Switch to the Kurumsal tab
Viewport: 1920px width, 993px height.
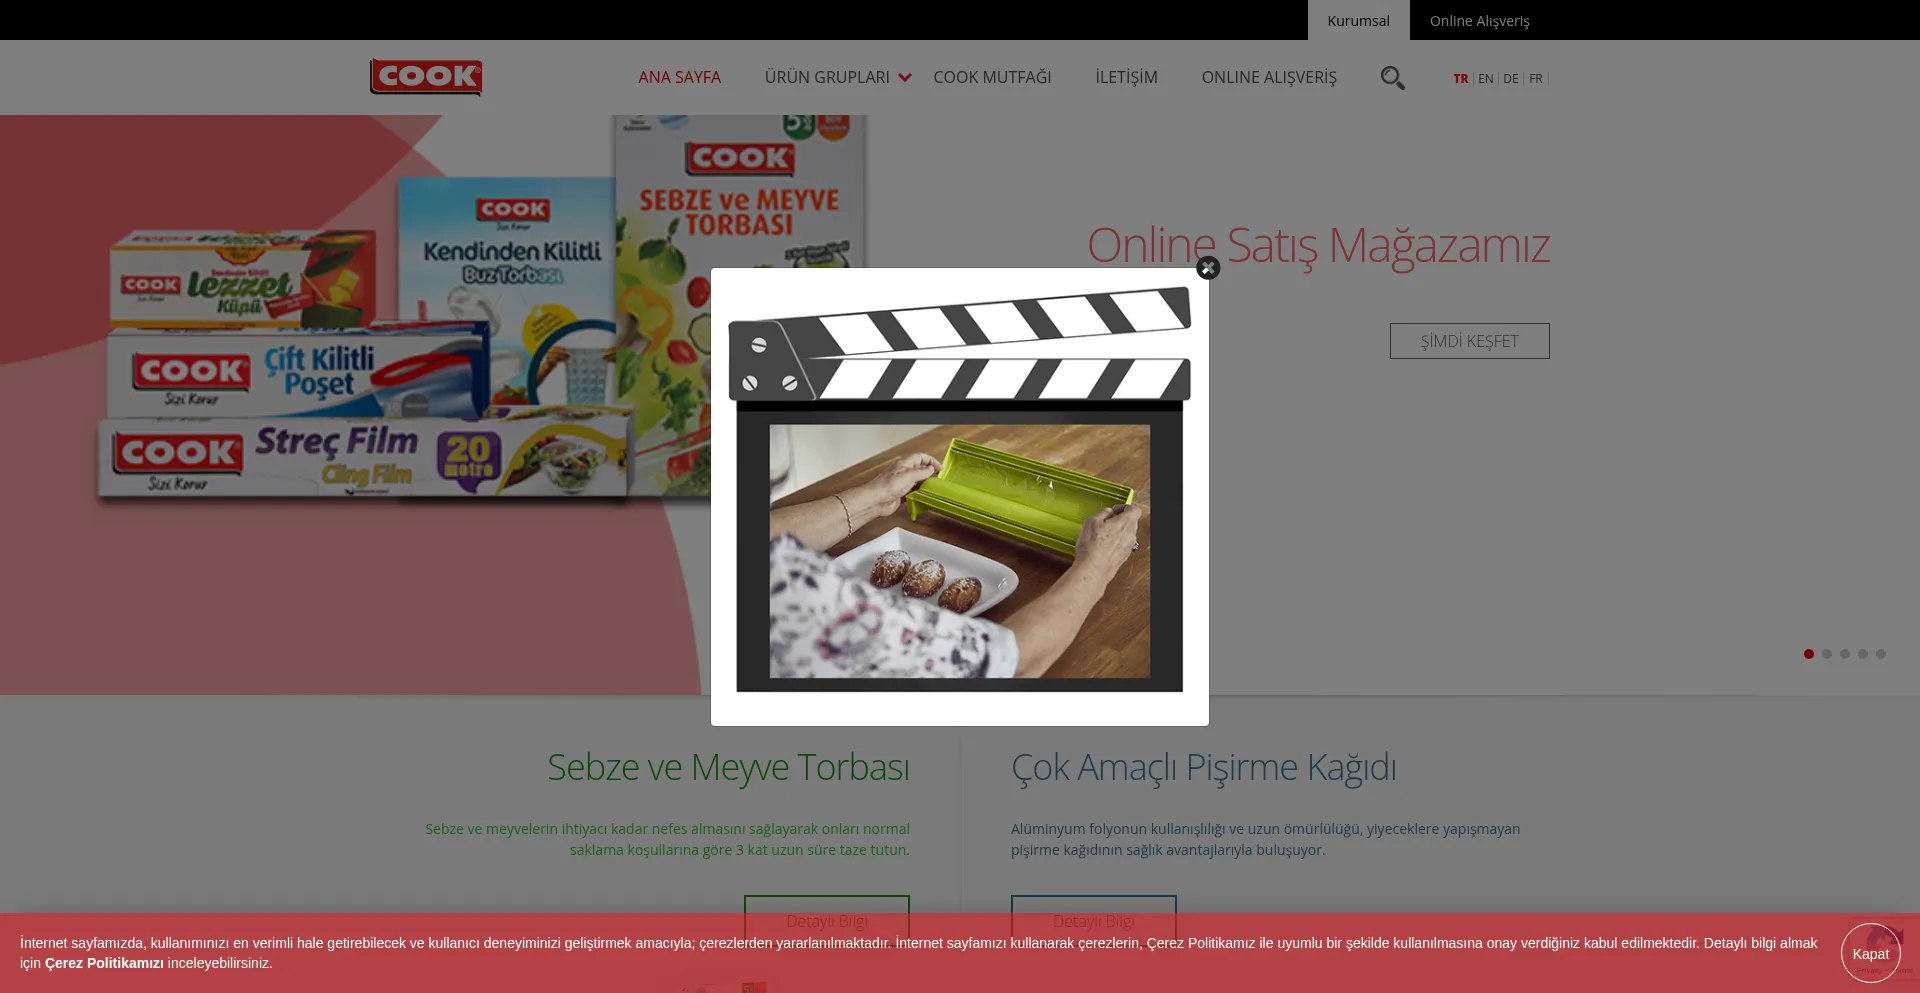click(x=1358, y=20)
